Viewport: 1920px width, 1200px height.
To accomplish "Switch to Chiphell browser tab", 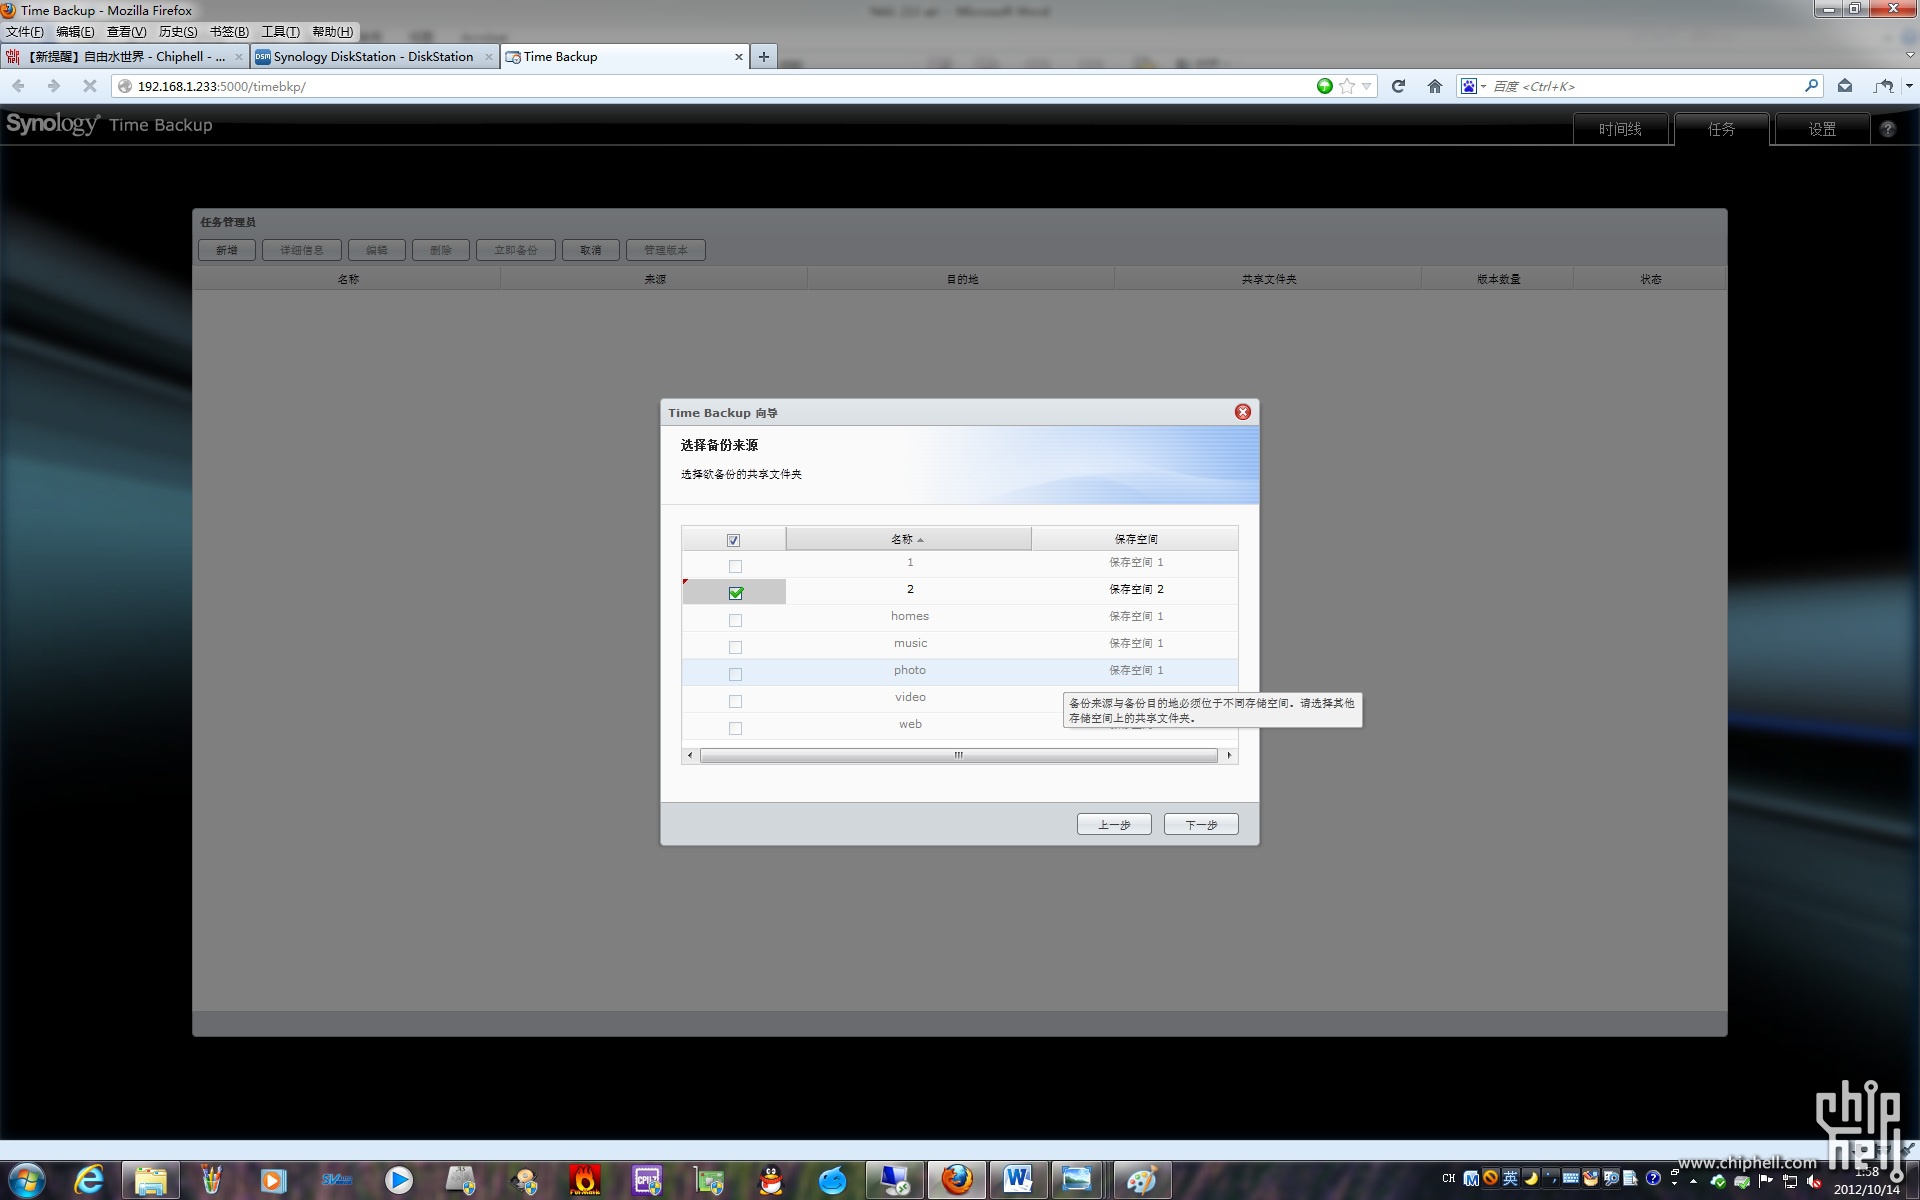I will pyautogui.click(x=125, y=57).
